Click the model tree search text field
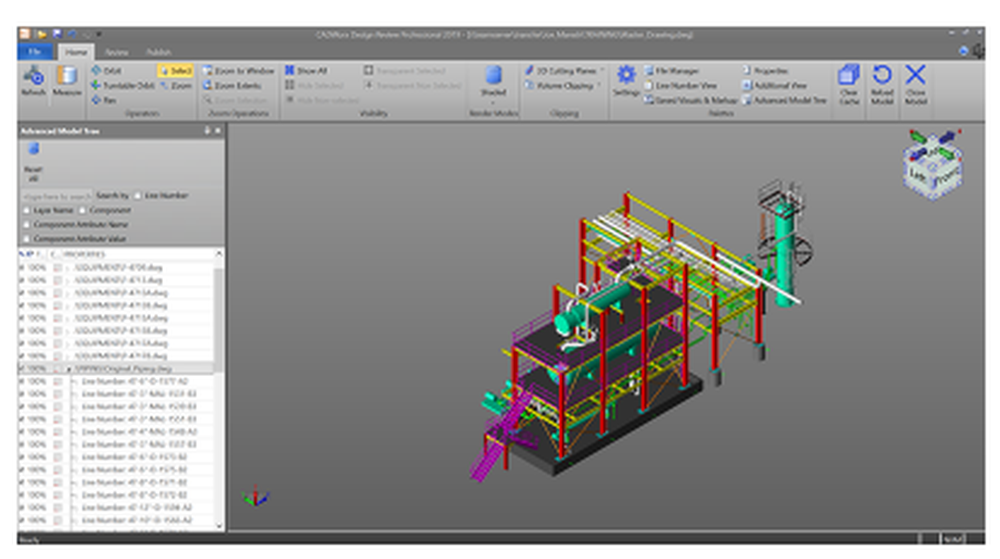Image resolution: width=1000 pixels, height=559 pixels. pos(57,196)
